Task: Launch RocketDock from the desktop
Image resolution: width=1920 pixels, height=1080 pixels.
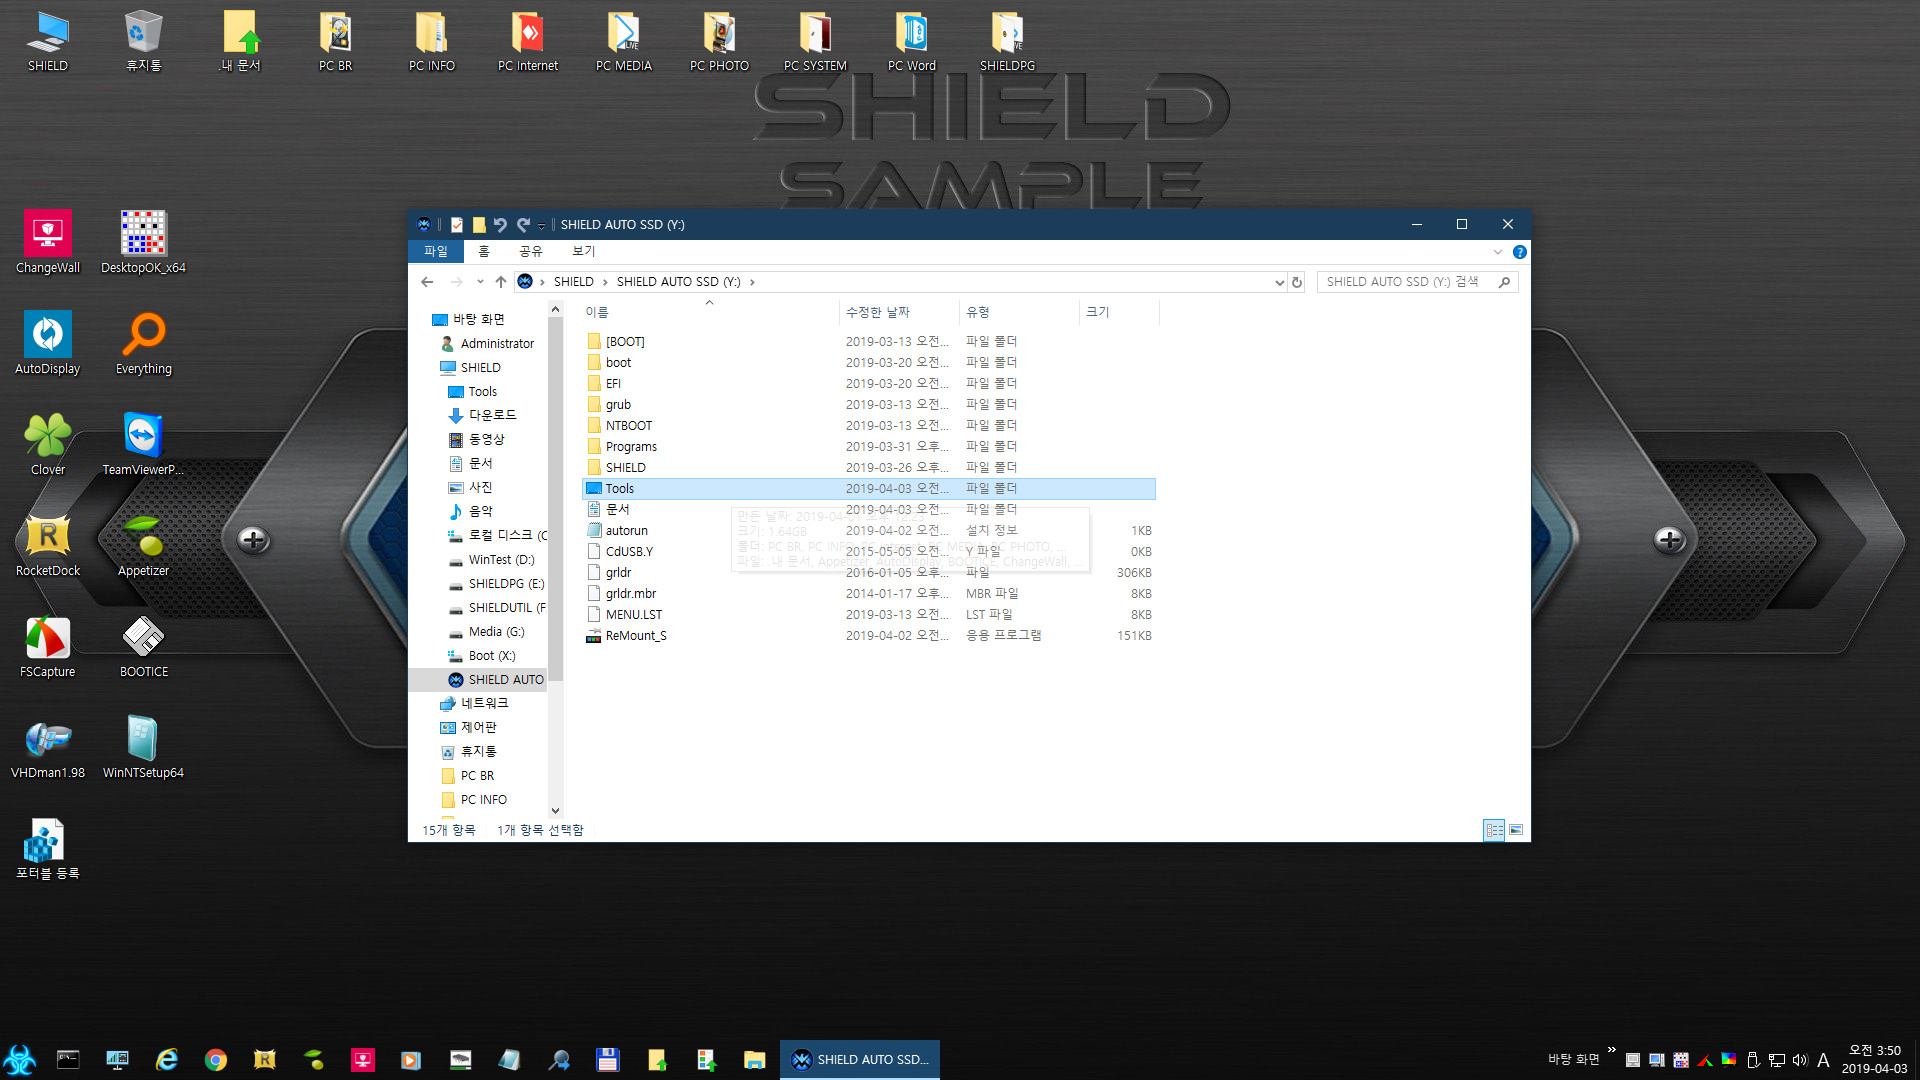Action: click(x=47, y=545)
